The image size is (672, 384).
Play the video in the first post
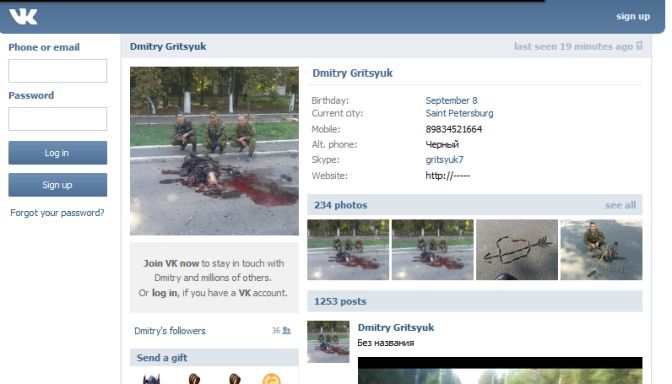click(x=500, y=371)
